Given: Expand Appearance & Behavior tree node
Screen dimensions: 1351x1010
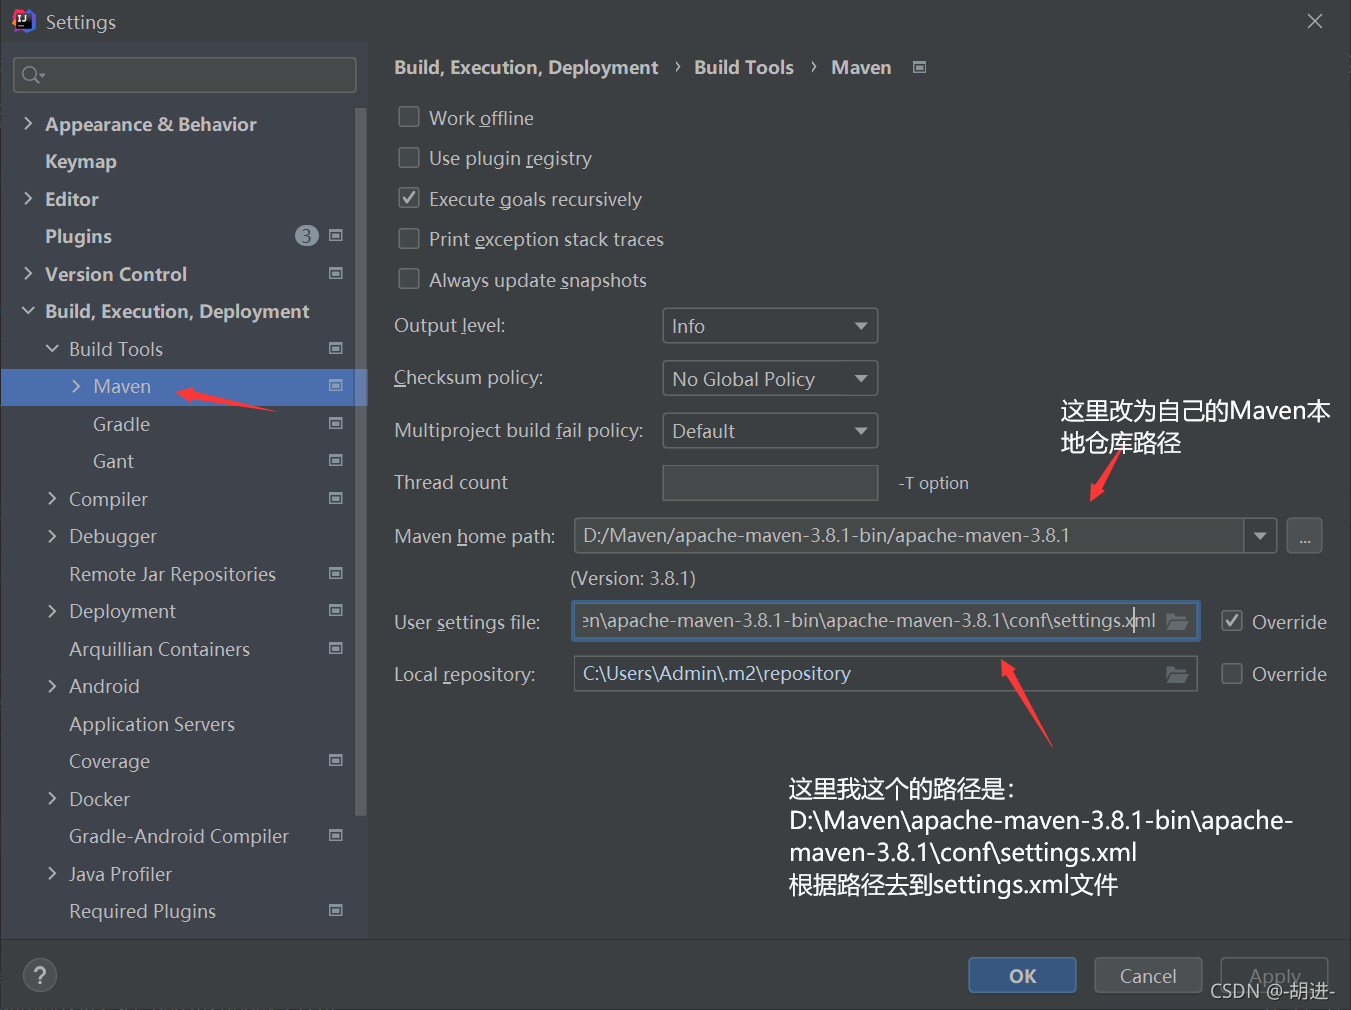Looking at the screenshot, I should tap(28, 123).
